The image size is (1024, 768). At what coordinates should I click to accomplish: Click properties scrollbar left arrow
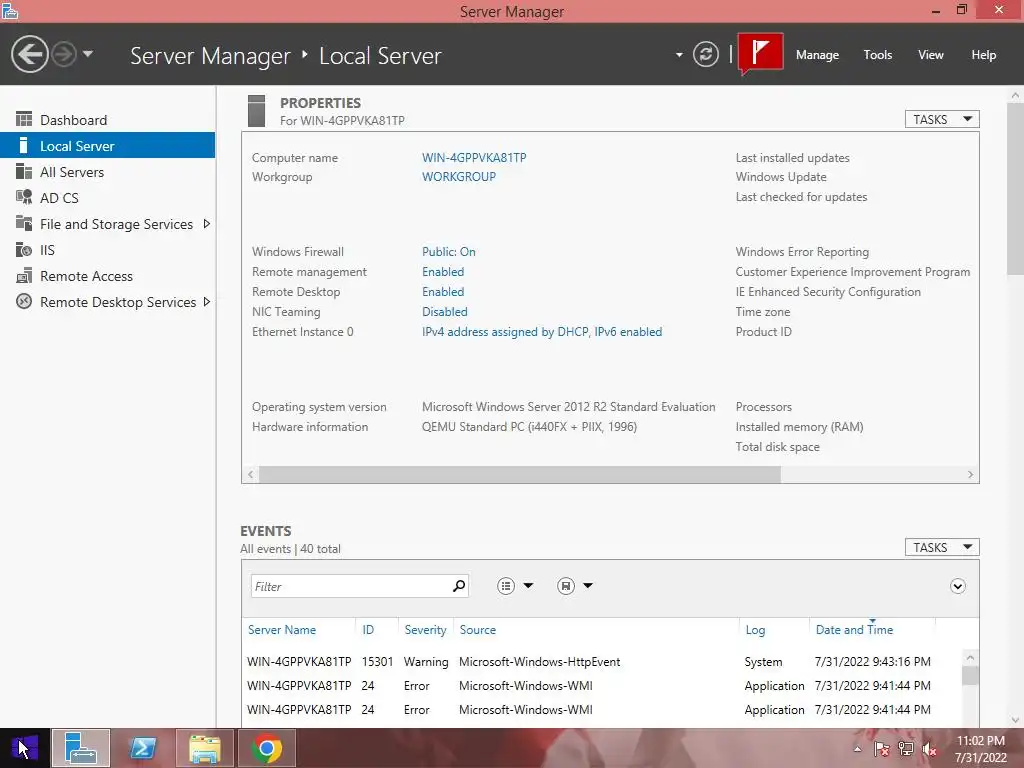(x=250, y=475)
